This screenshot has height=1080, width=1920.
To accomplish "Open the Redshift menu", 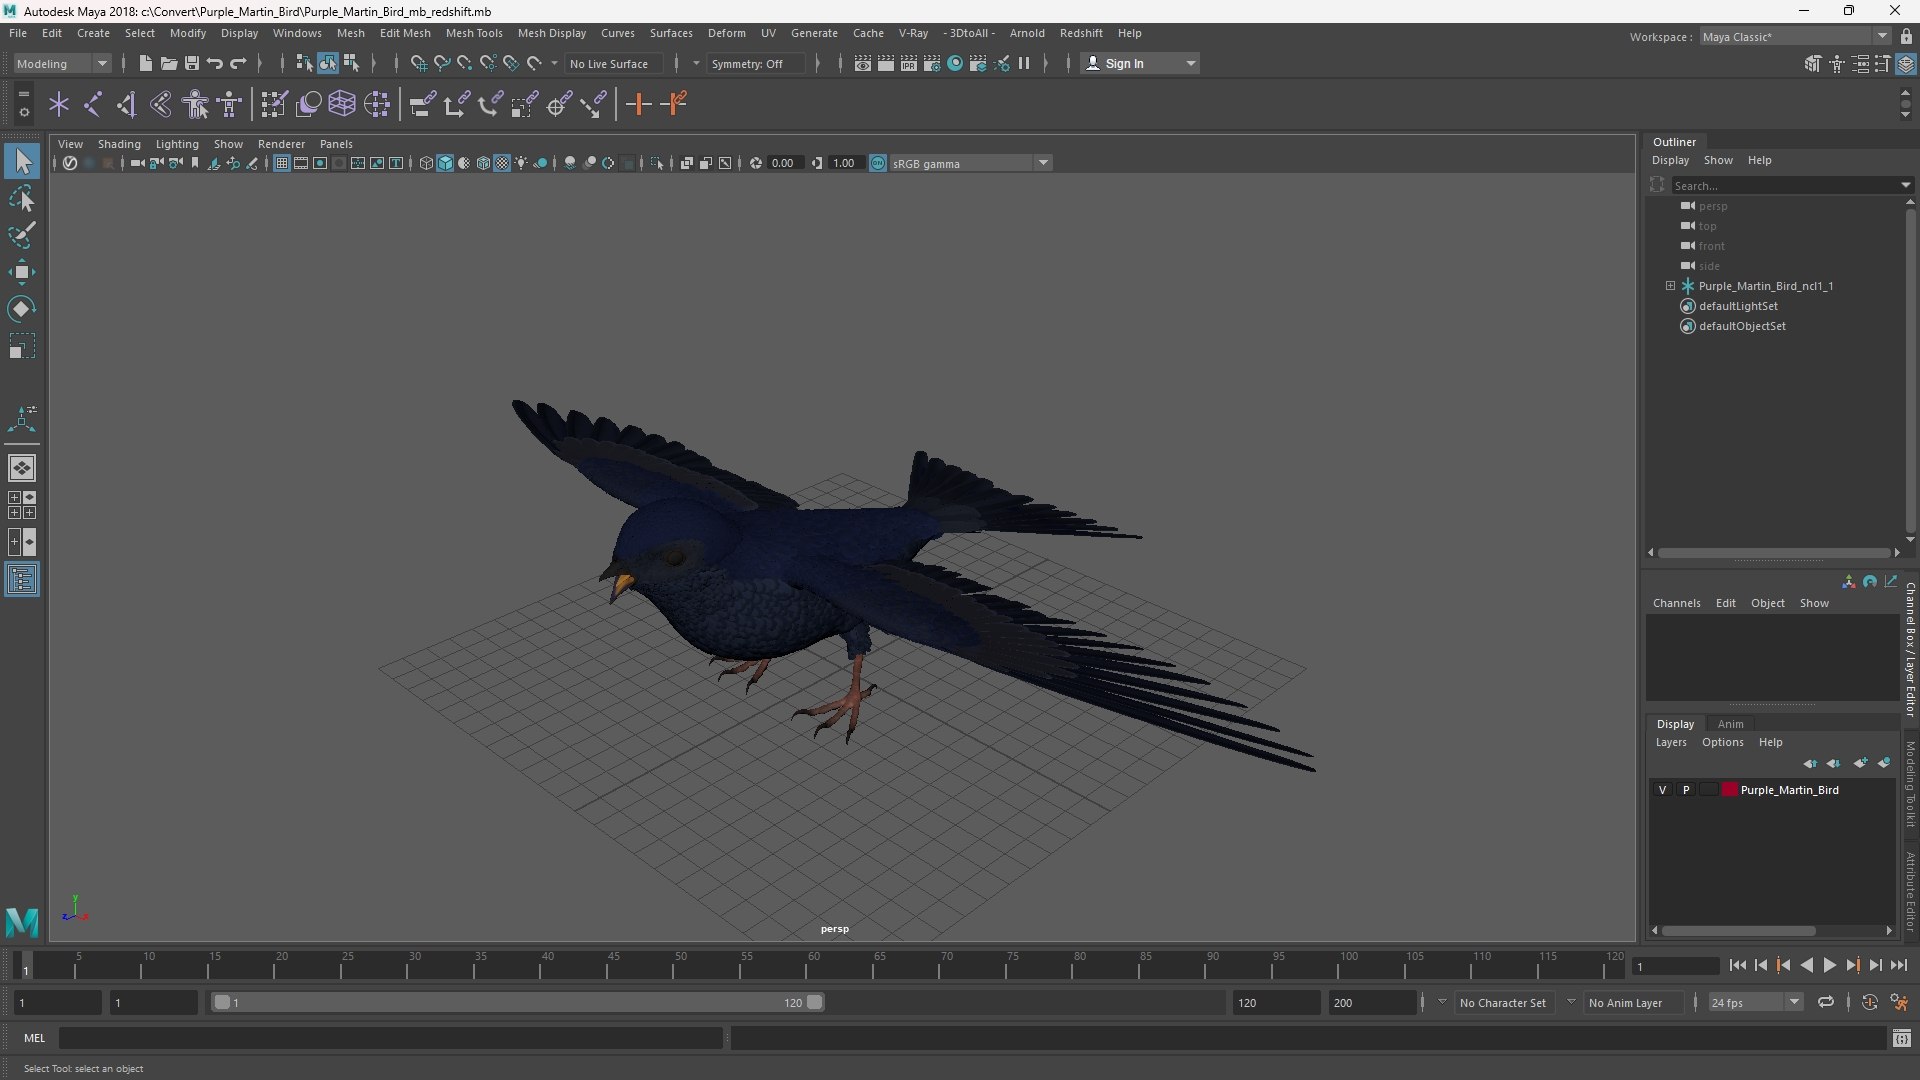I will pos(1081,33).
